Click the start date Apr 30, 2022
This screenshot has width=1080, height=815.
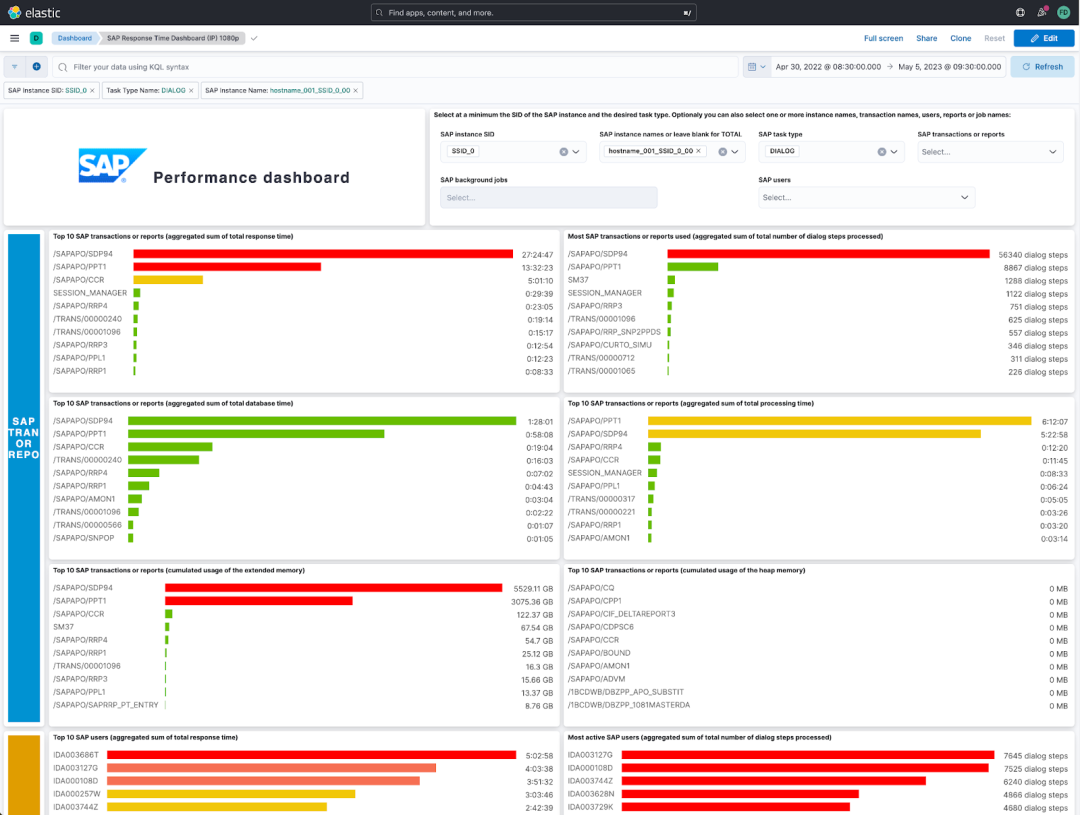pos(828,67)
